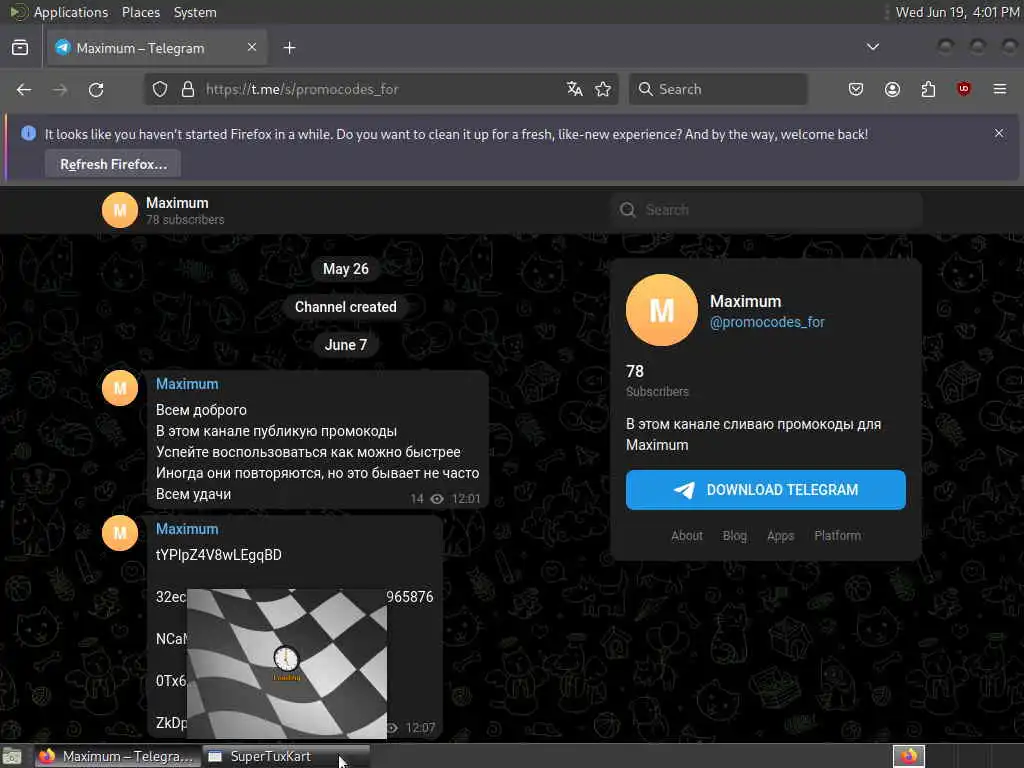Bookmark this page with the star
This screenshot has height=768, width=1024.
coord(603,89)
